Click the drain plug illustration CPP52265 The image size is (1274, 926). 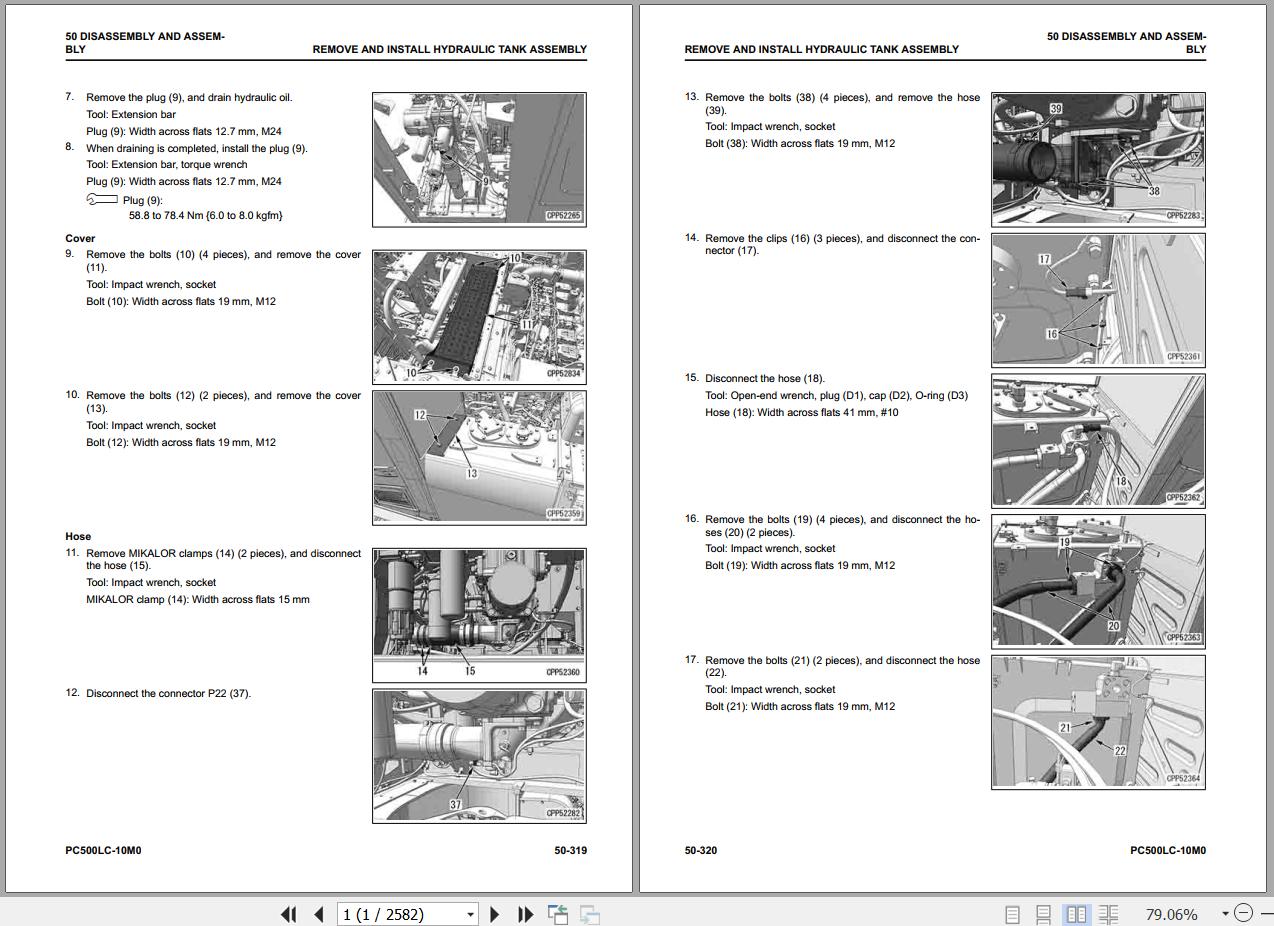coord(479,159)
